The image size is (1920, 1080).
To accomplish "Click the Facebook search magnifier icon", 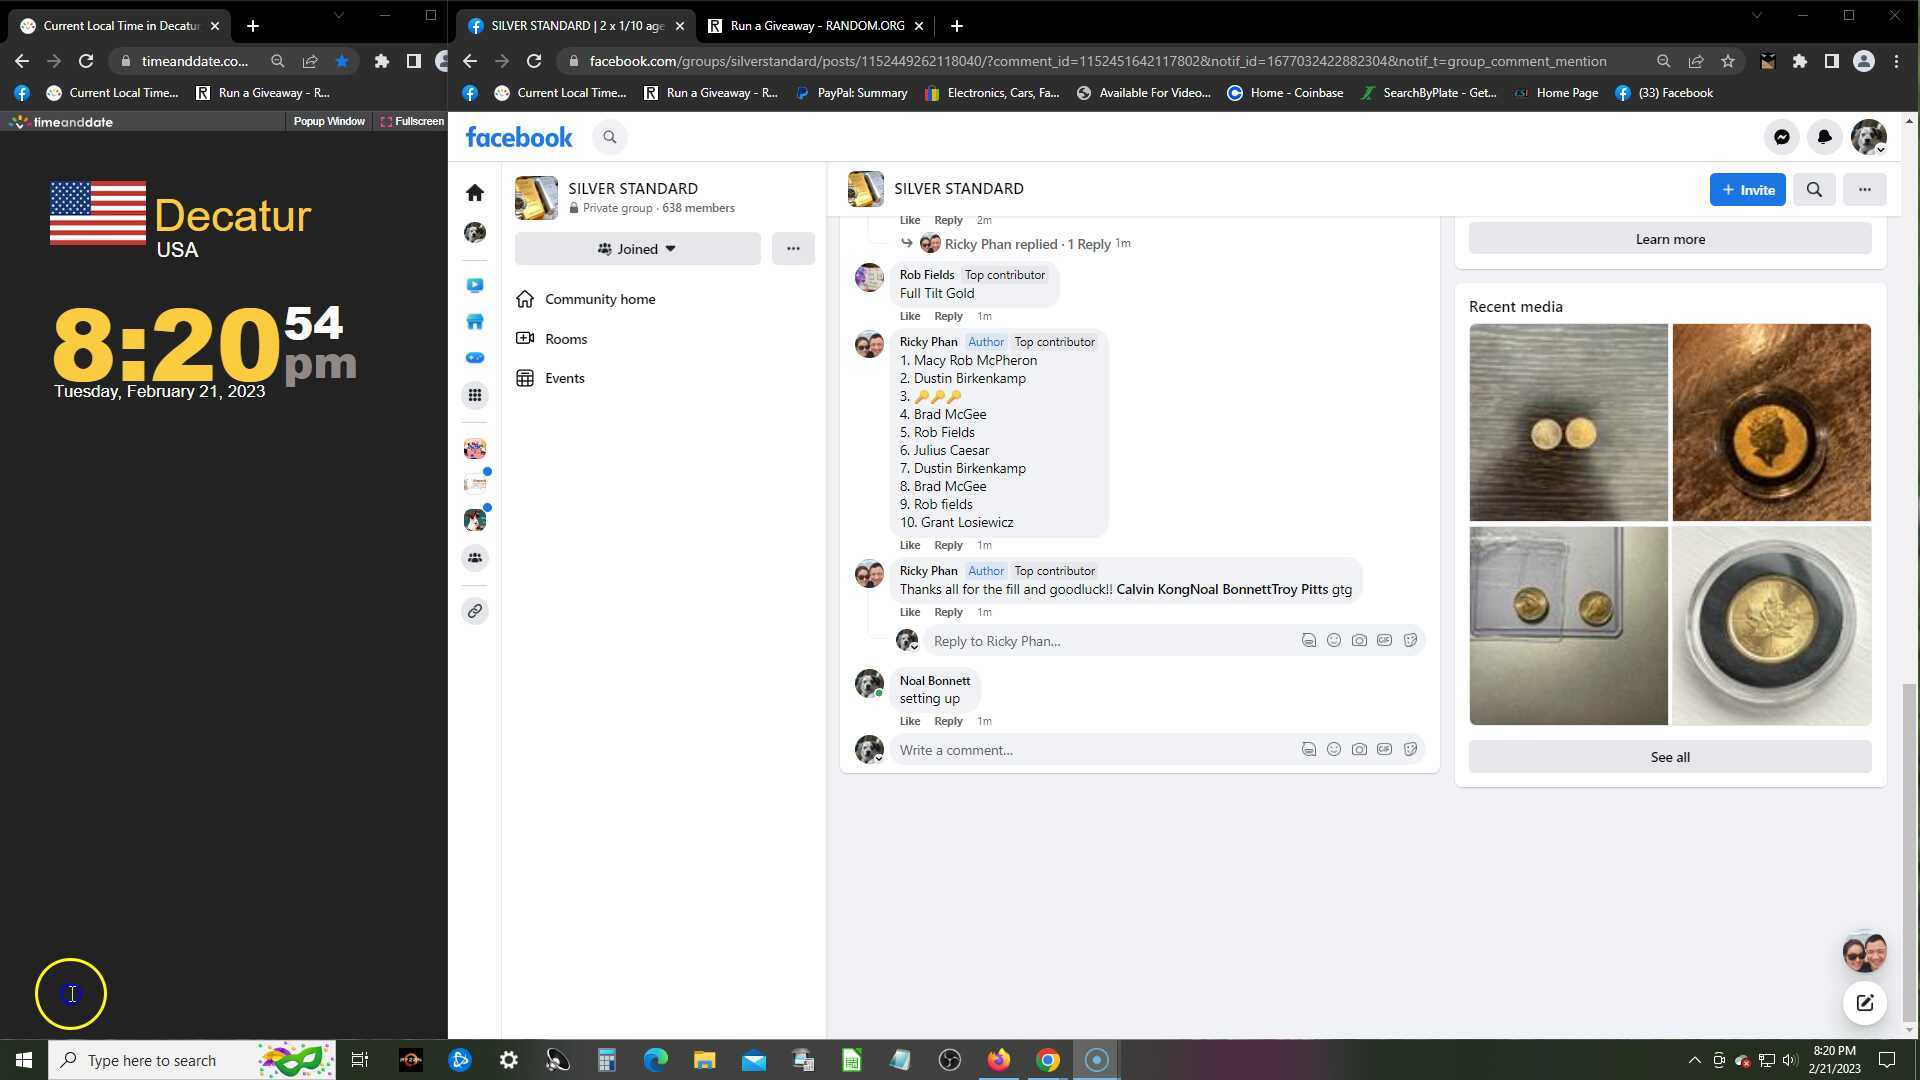I will click(x=609, y=138).
